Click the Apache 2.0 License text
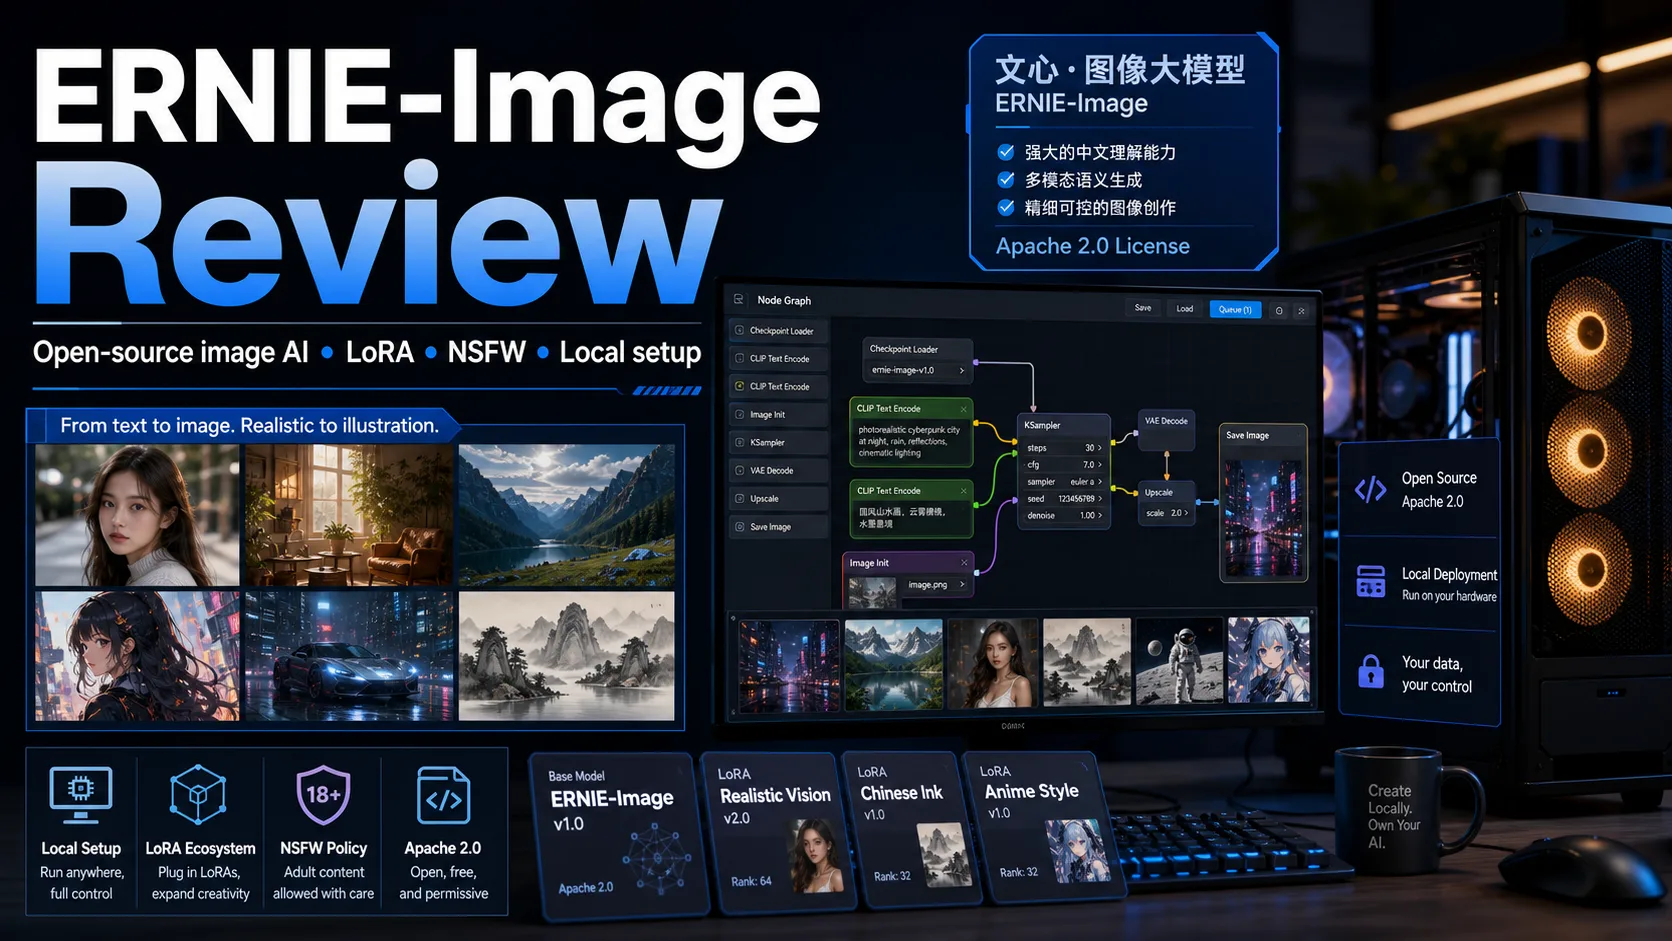The image size is (1672, 941). click(1093, 246)
